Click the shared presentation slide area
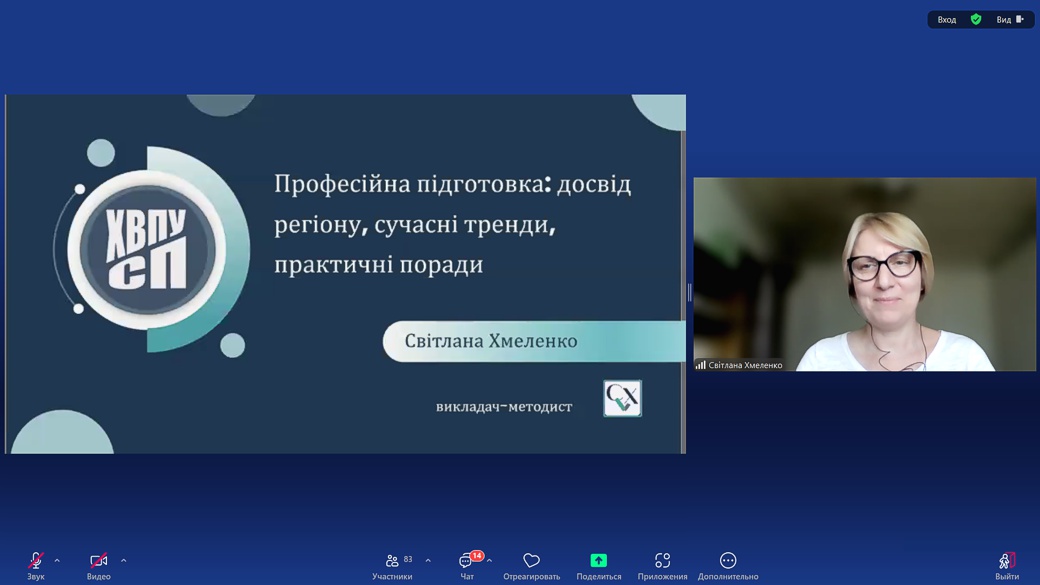The width and height of the screenshot is (1040, 585). [345, 274]
